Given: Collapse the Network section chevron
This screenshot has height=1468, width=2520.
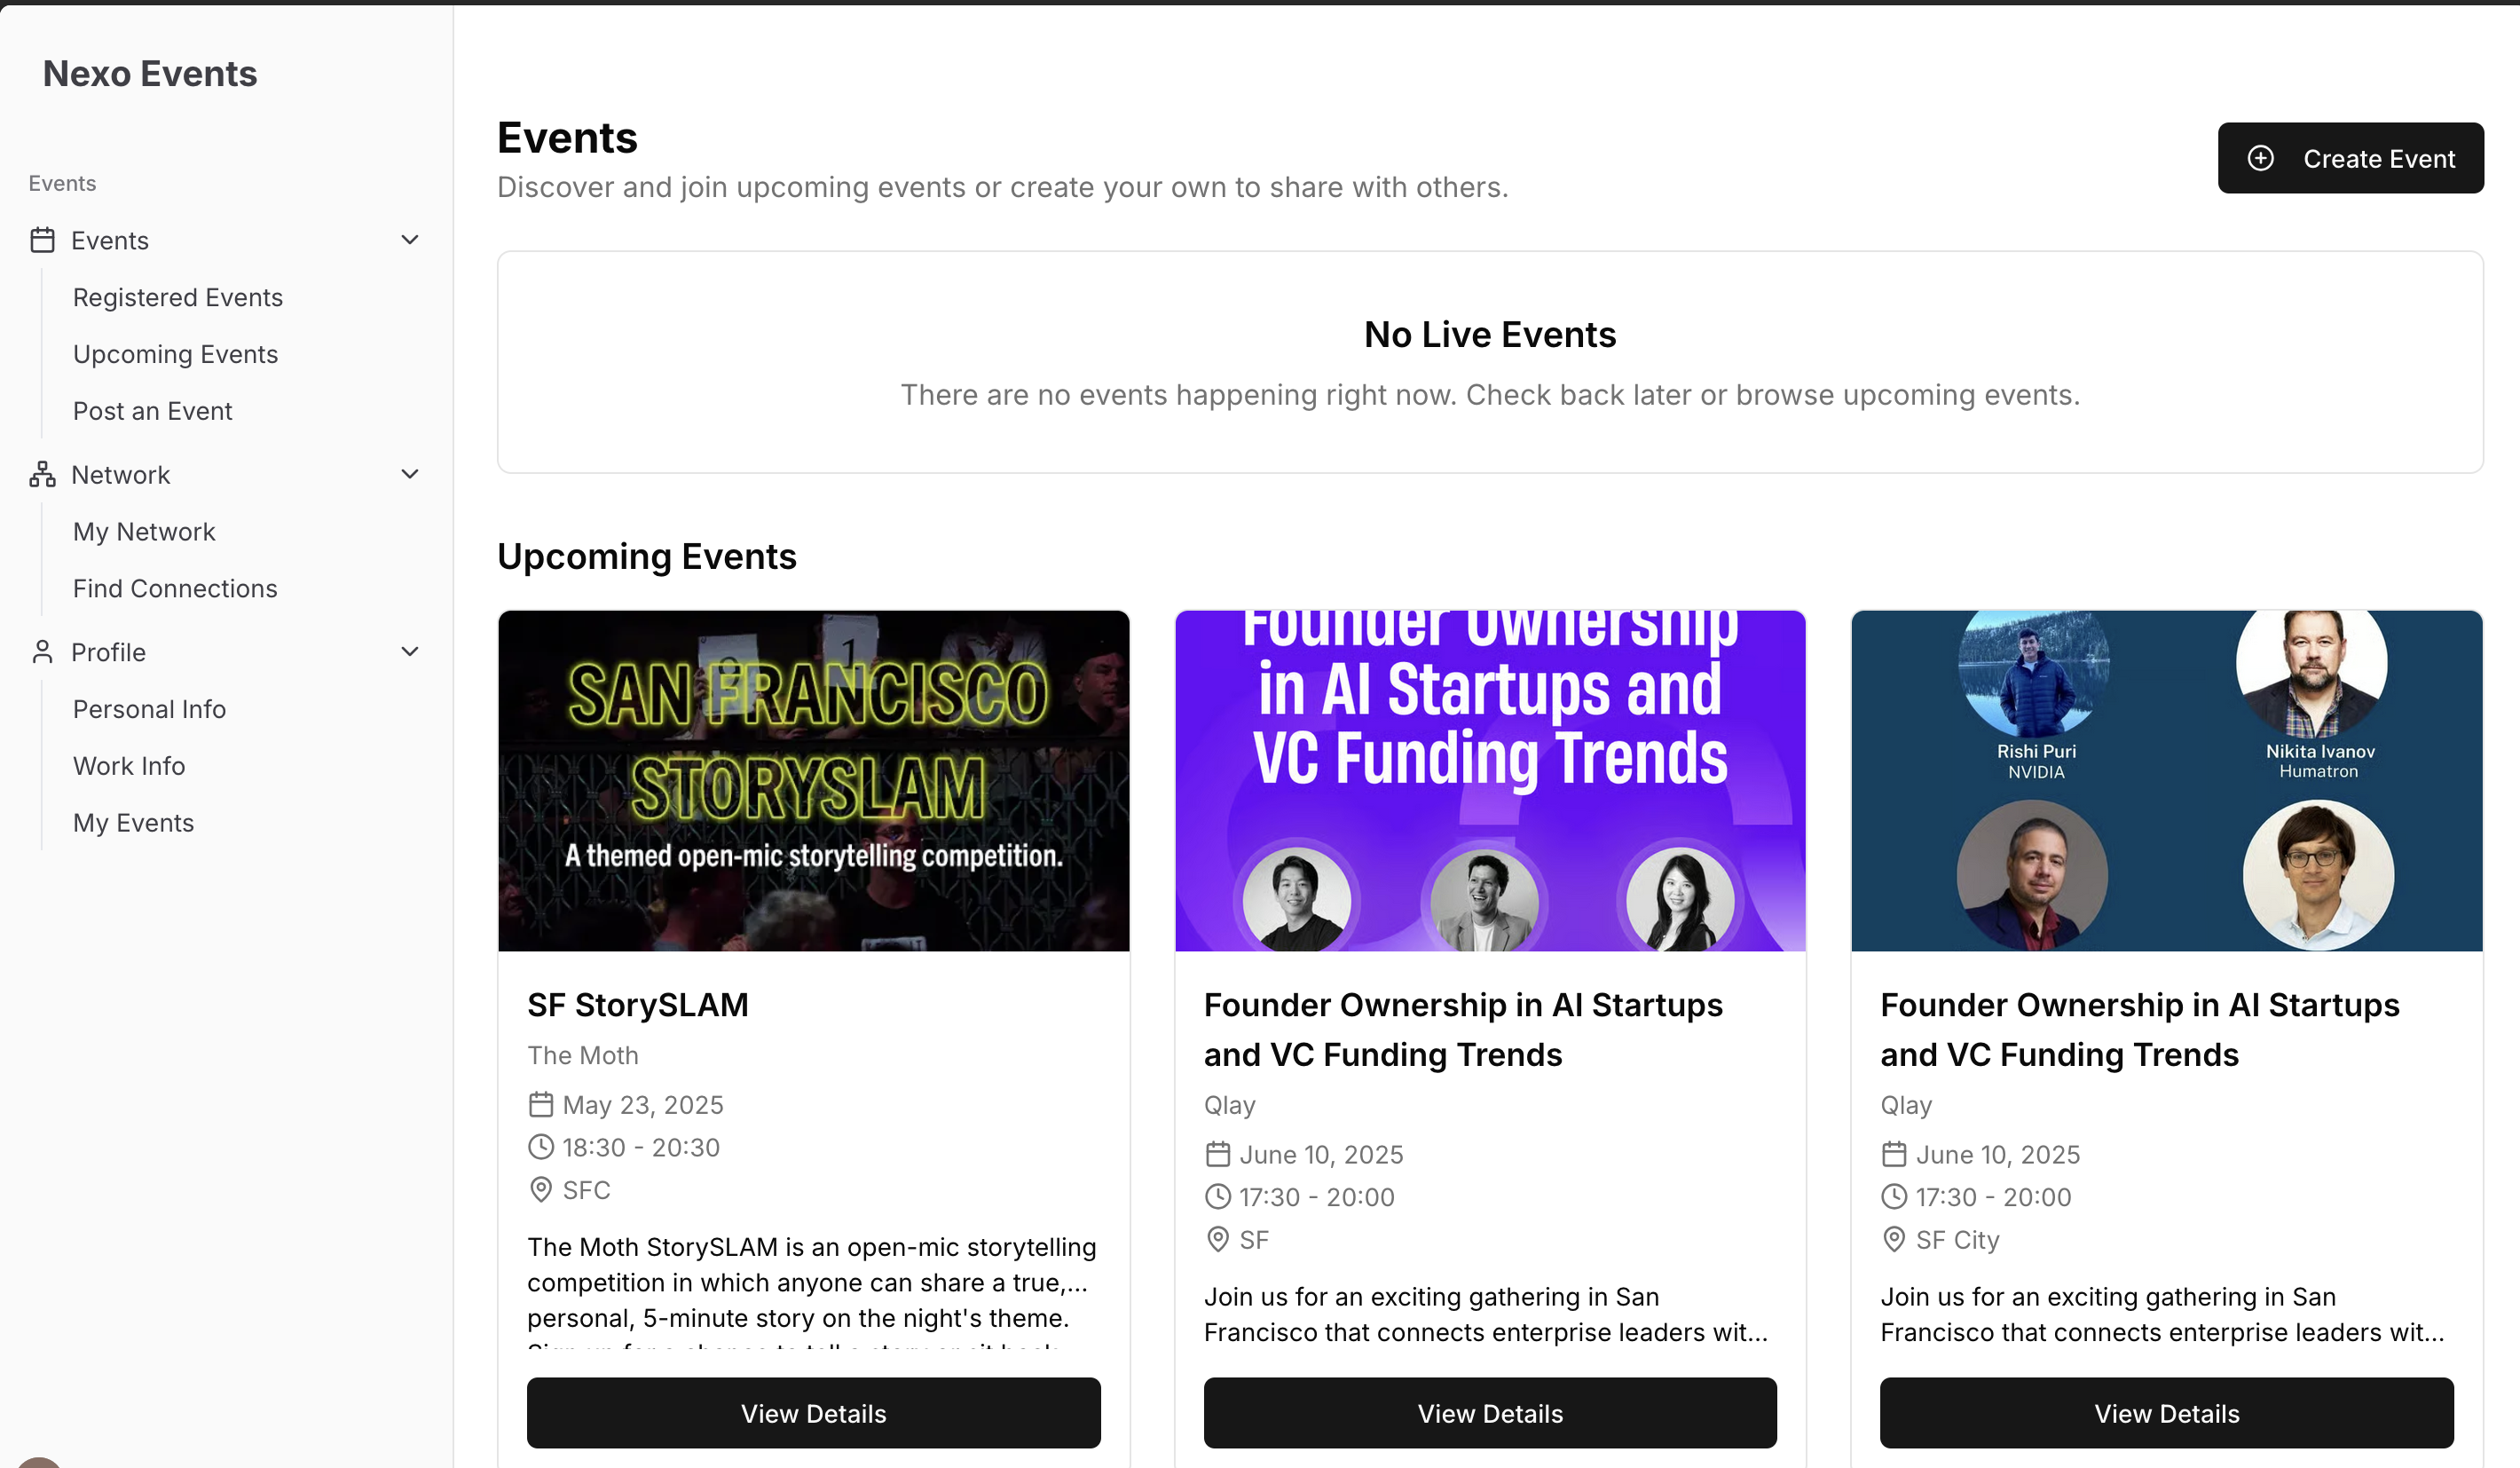Looking at the screenshot, I should pyautogui.click(x=409, y=474).
